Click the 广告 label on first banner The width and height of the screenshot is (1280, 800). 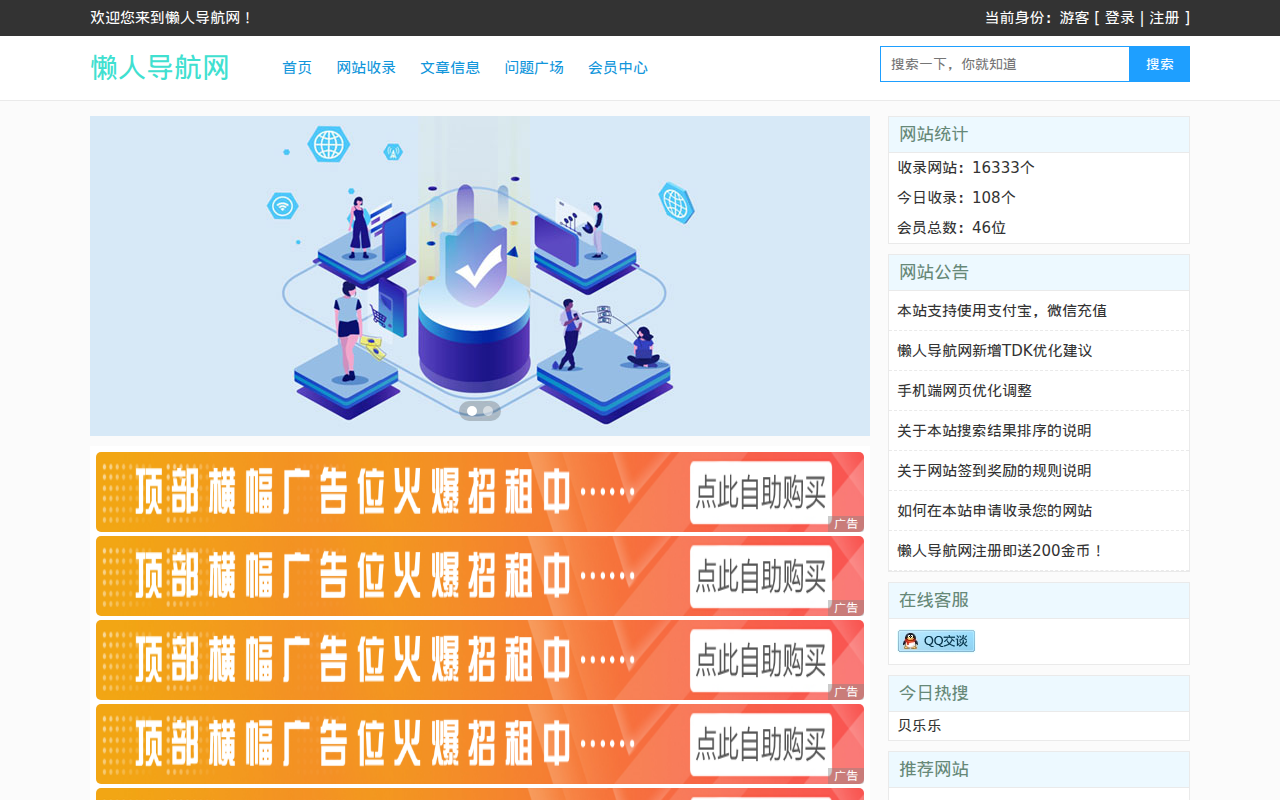(846, 523)
